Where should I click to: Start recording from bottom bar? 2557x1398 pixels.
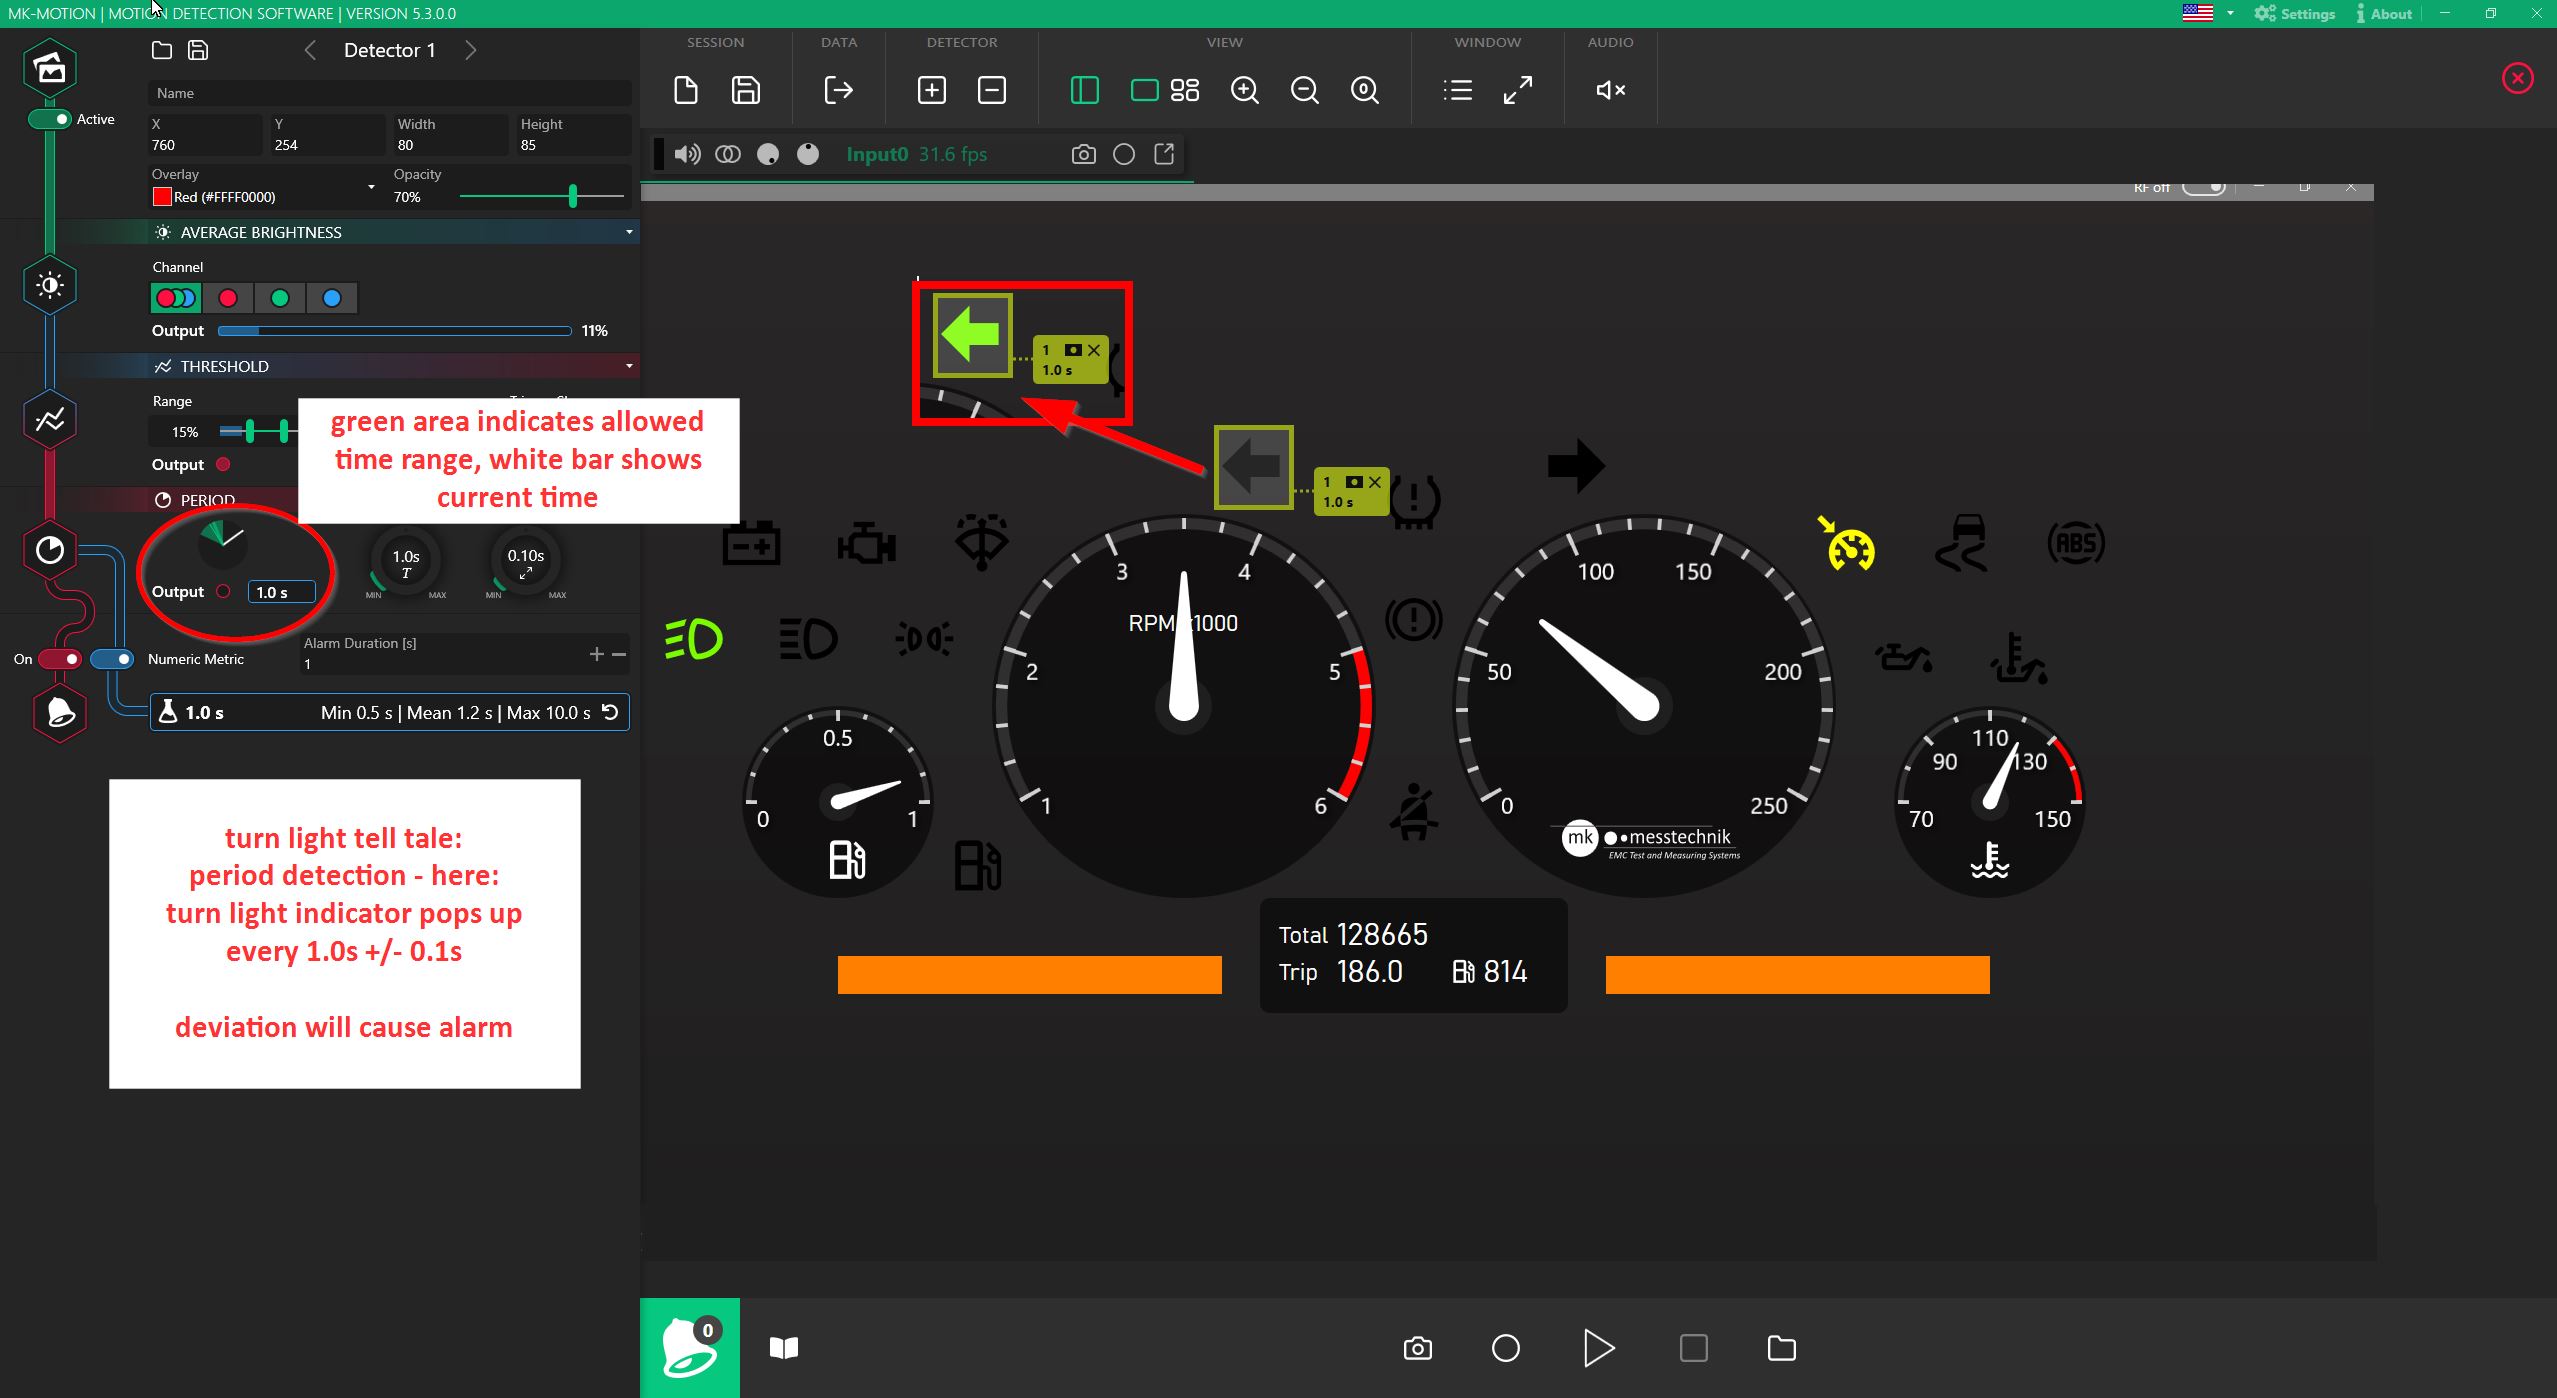1506,1348
